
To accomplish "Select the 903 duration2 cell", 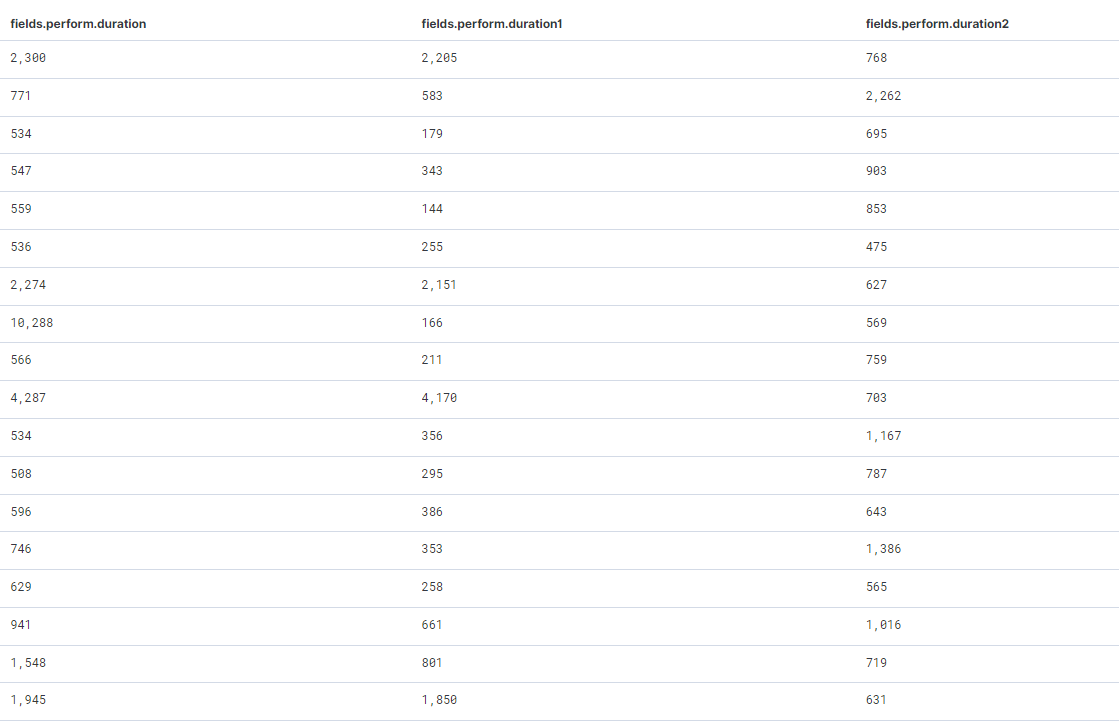I will (x=876, y=171).
